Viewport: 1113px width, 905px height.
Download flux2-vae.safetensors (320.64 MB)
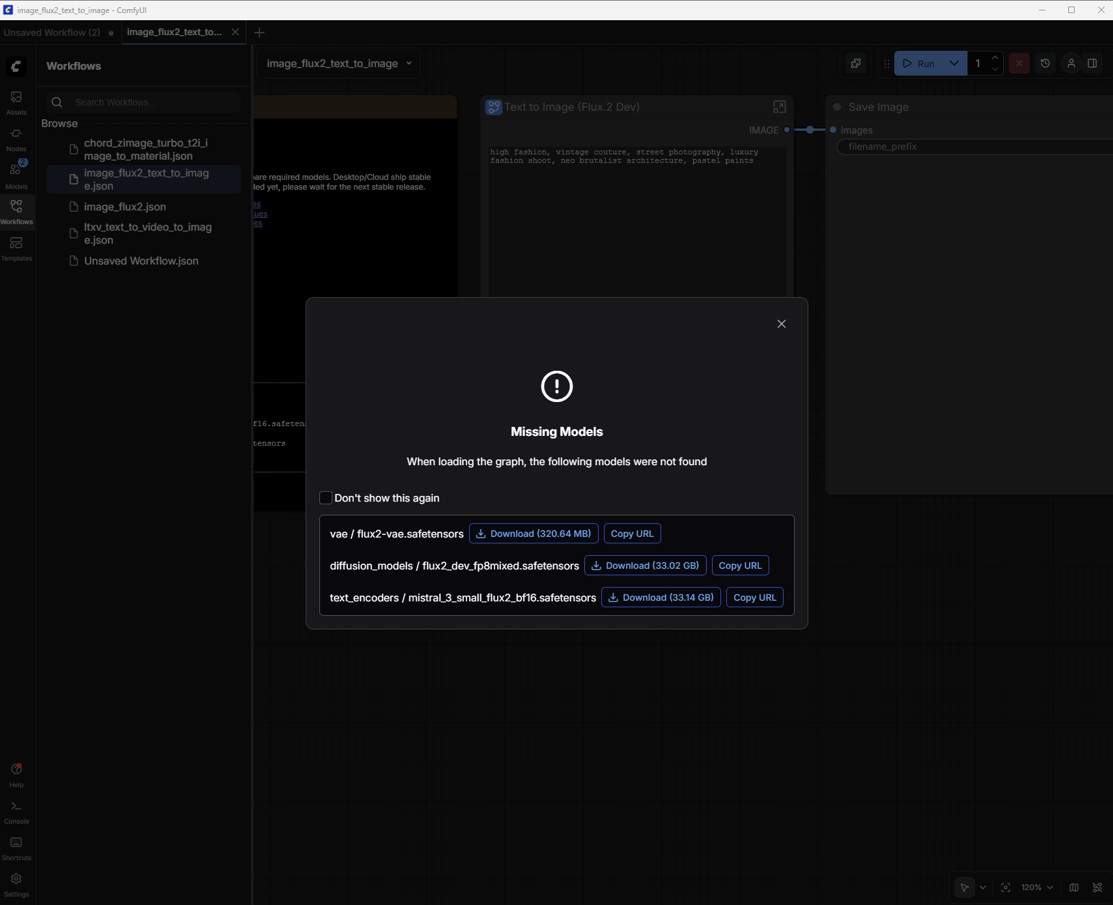click(533, 534)
